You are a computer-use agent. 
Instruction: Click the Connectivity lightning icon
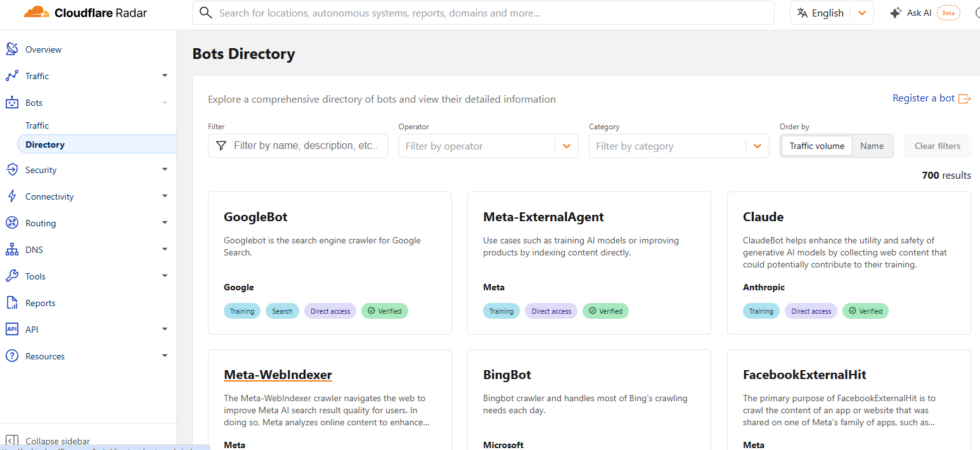[x=12, y=196]
